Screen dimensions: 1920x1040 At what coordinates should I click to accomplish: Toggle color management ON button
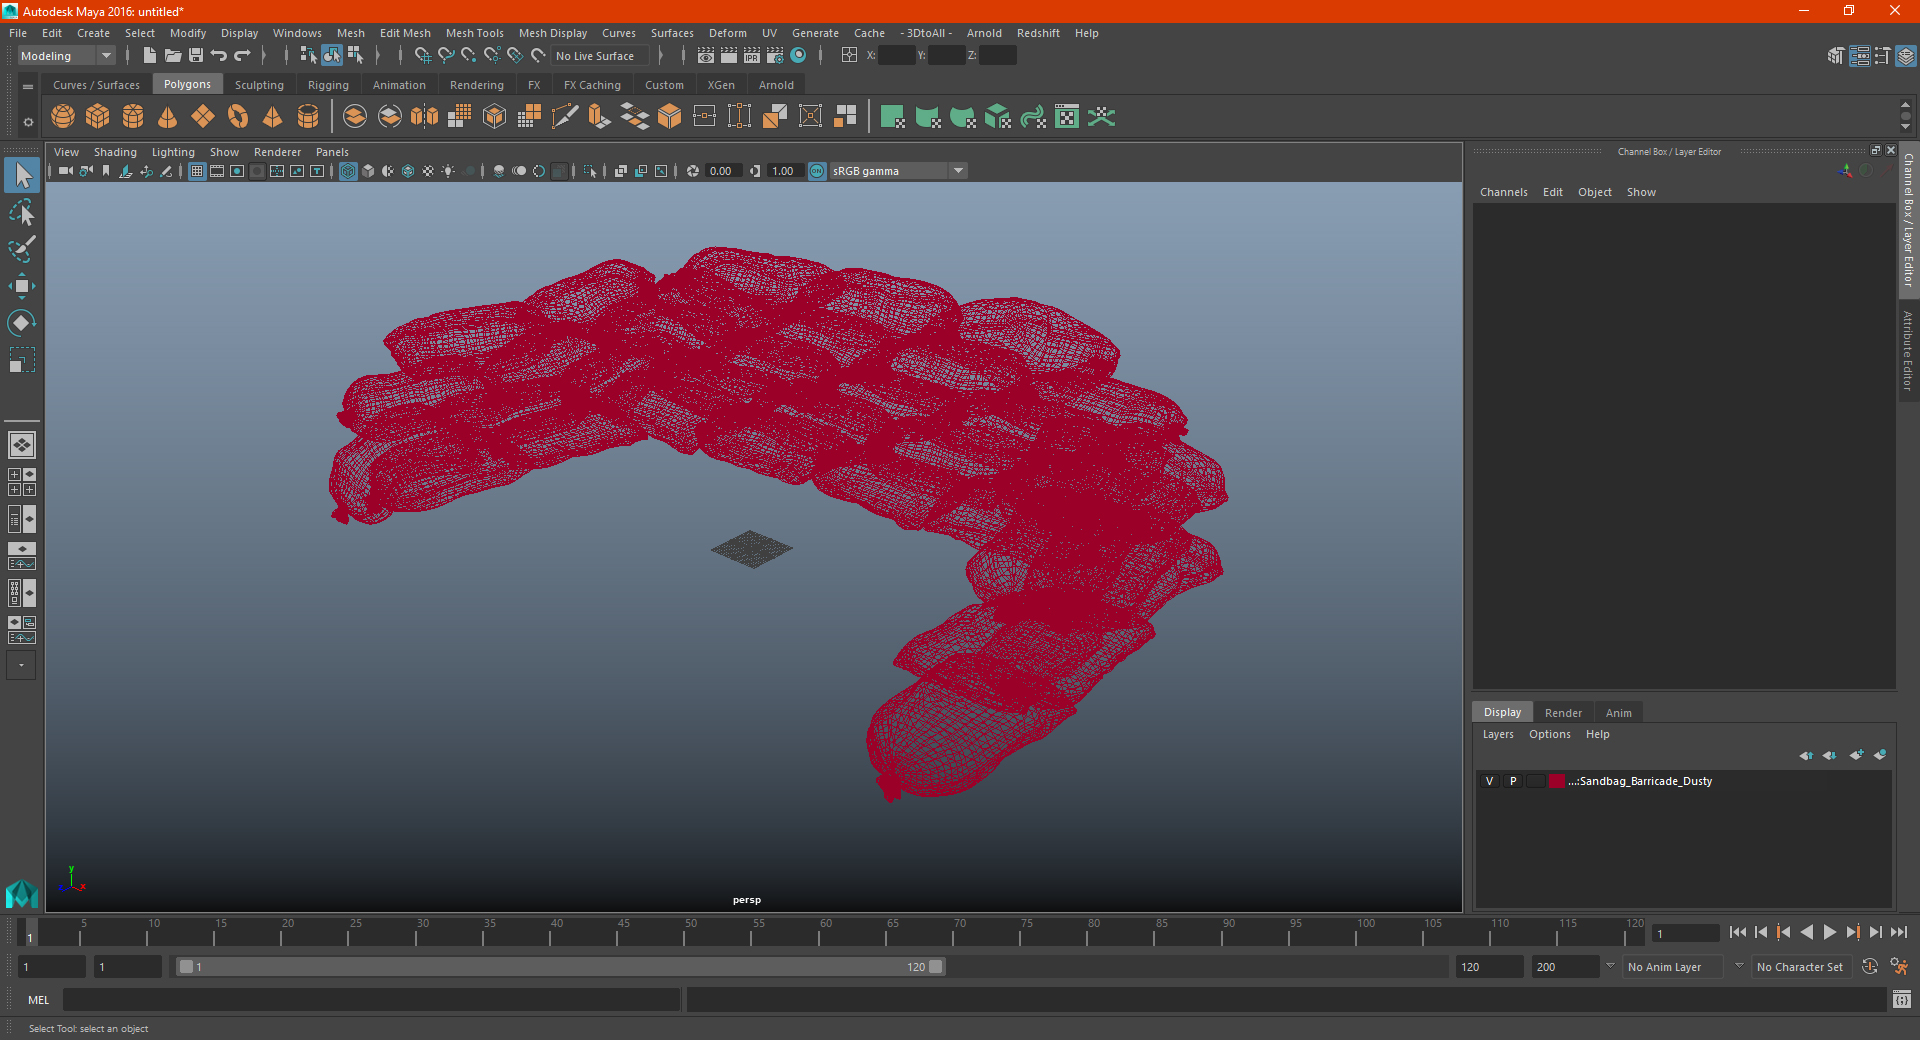coord(817,171)
